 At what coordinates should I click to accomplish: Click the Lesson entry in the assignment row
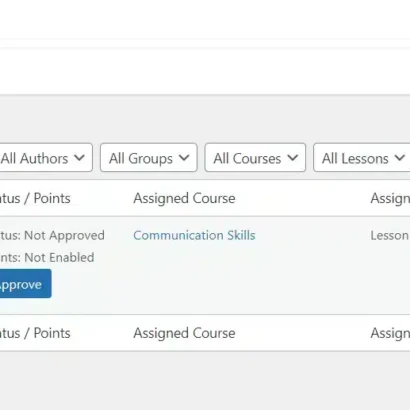coord(390,235)
